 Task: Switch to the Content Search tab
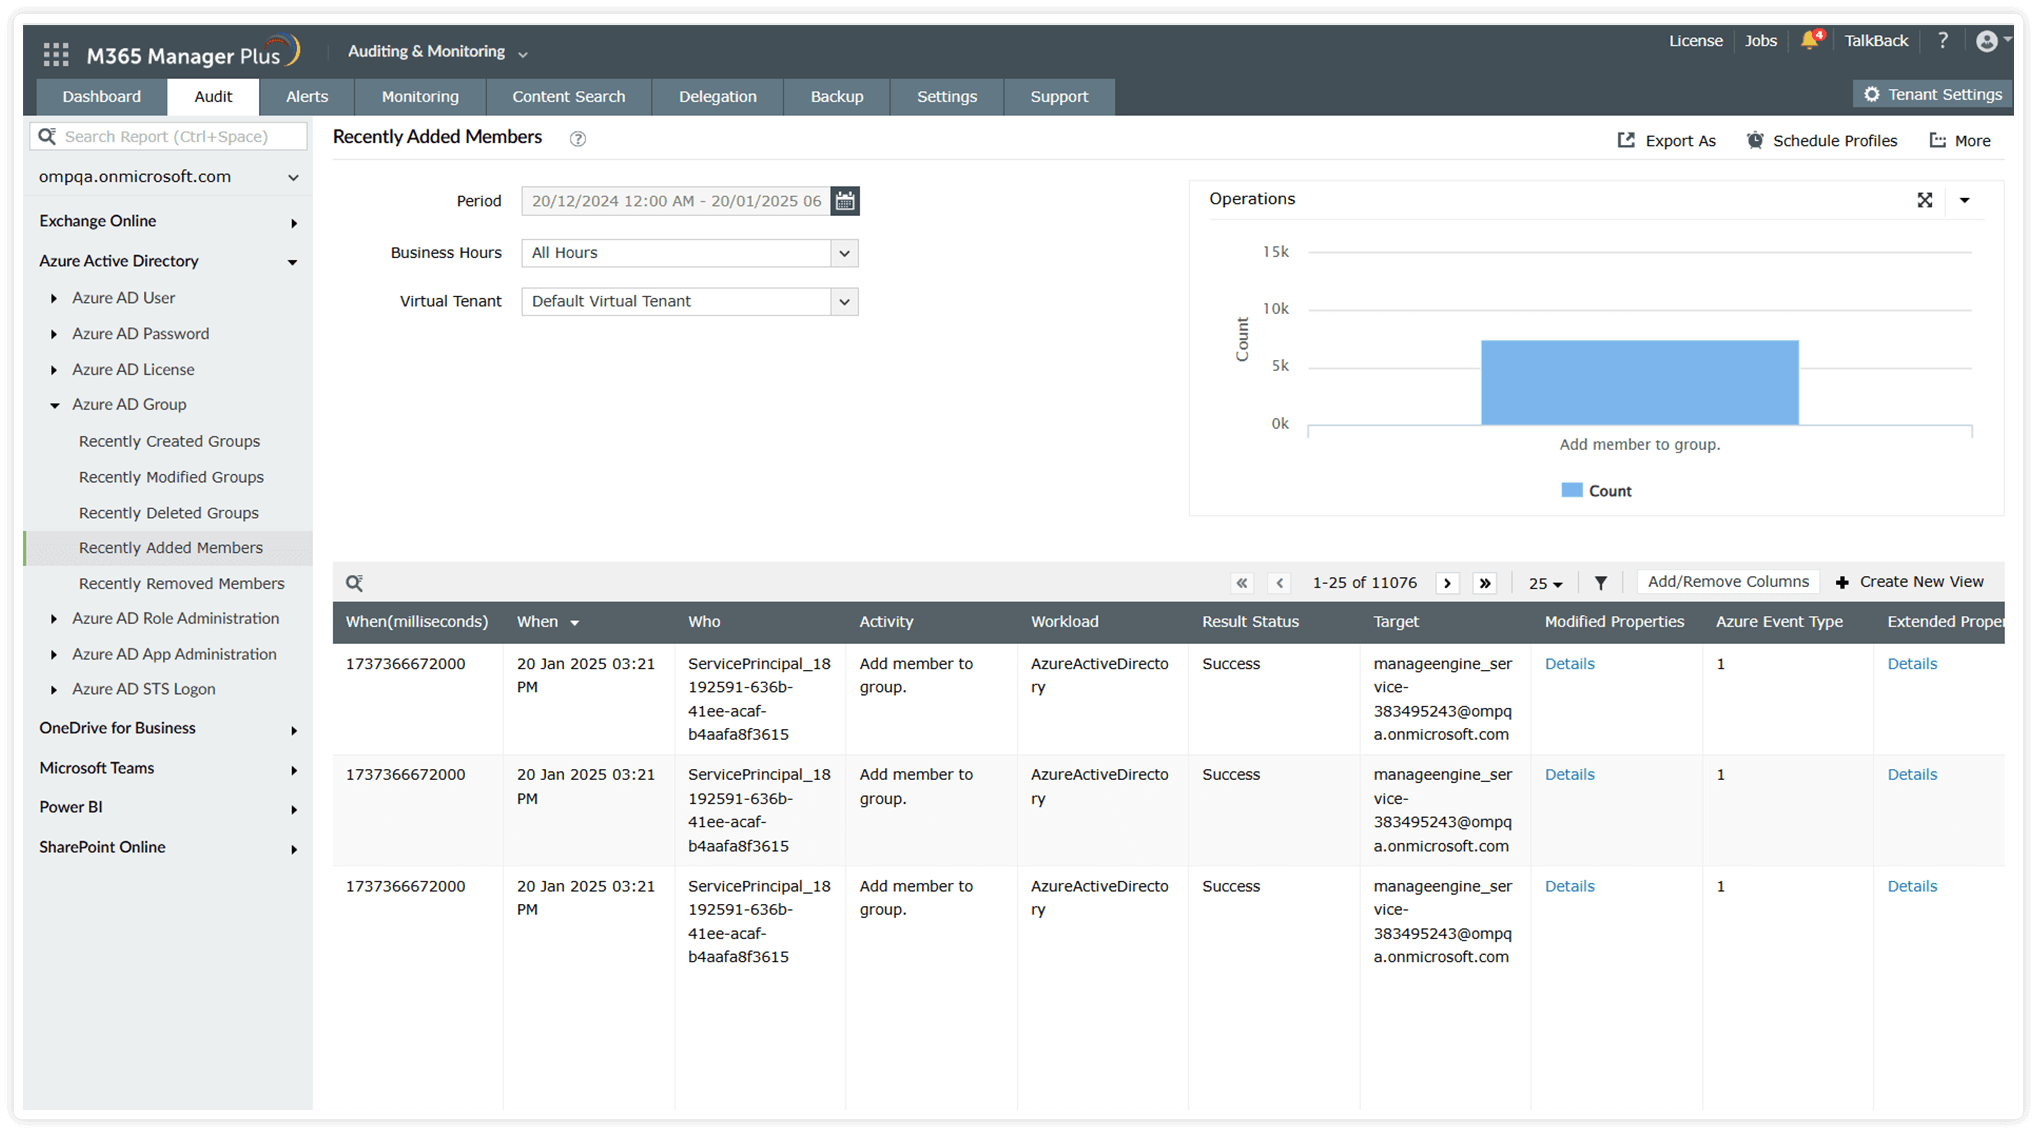(x=568, y=96)
